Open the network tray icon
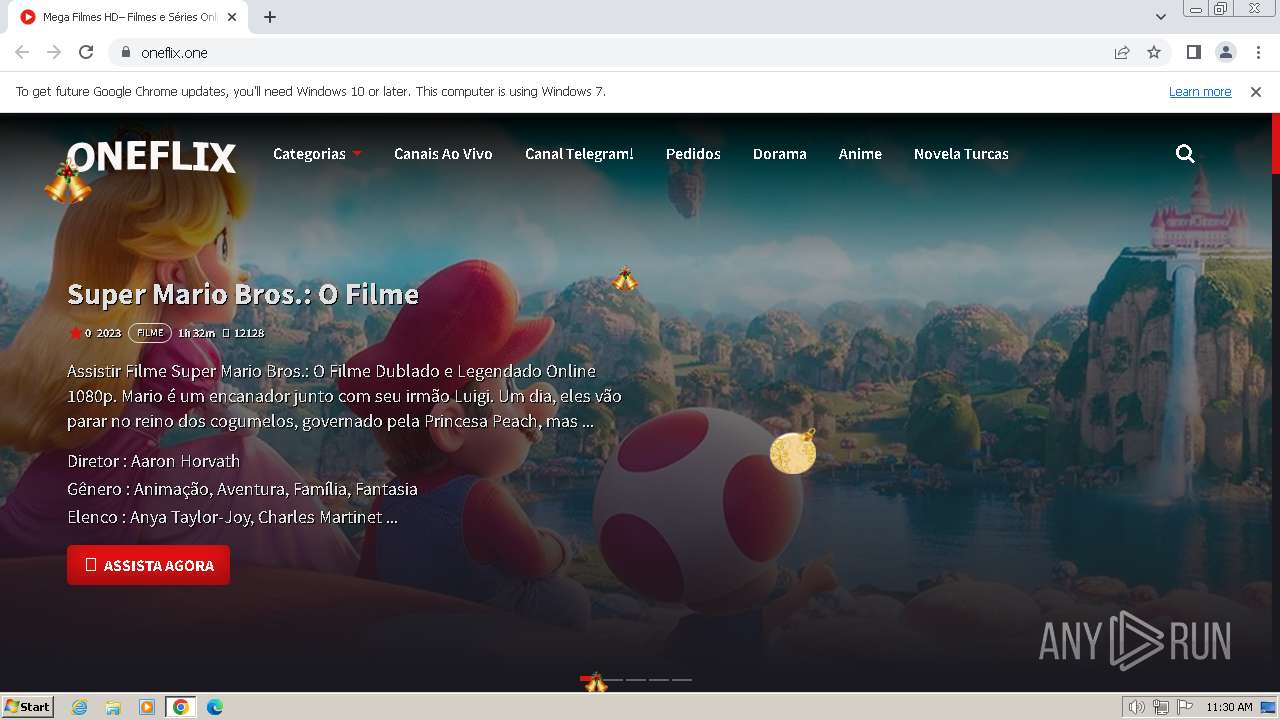 [1161, 707]
